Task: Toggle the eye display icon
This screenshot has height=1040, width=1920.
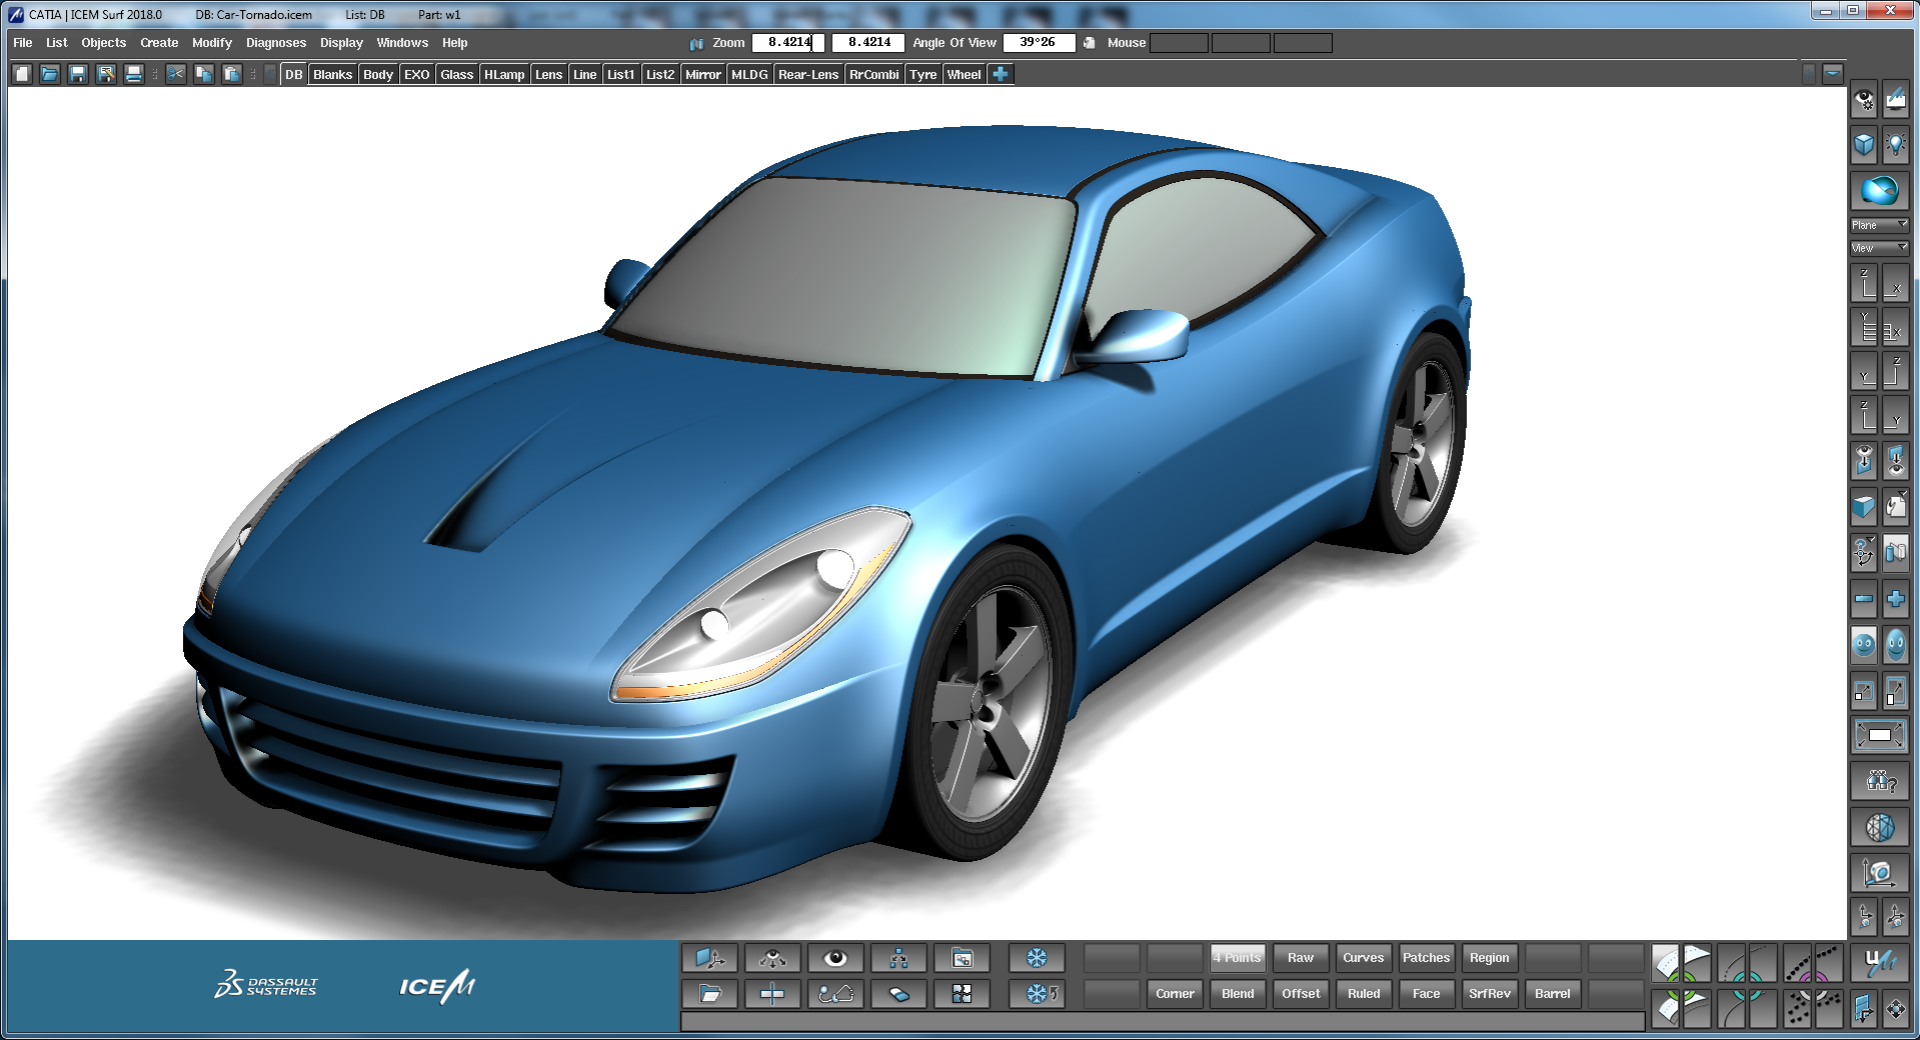Action: point(835,958)
